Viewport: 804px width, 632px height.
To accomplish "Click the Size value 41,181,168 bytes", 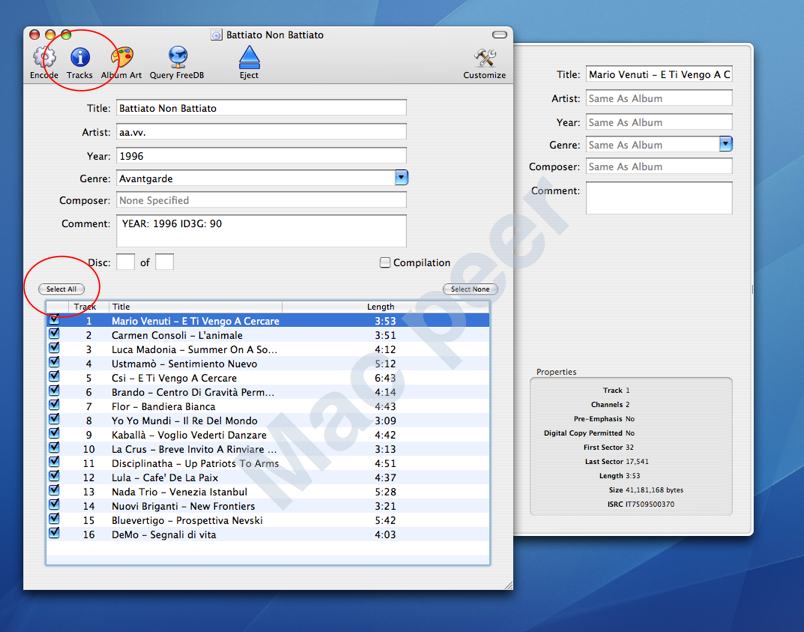I will (654, 490).
